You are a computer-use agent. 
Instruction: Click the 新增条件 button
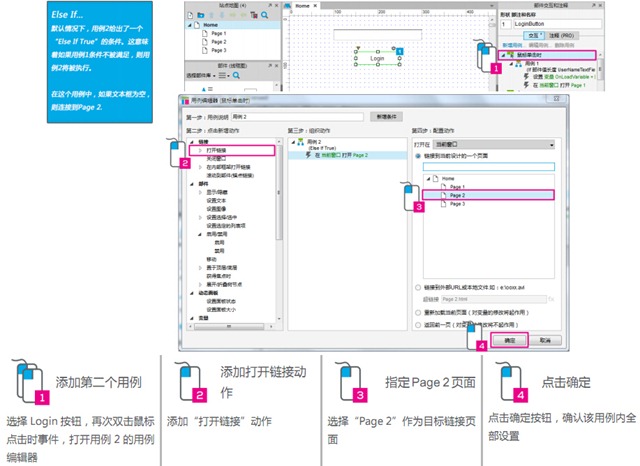(387, 117)
